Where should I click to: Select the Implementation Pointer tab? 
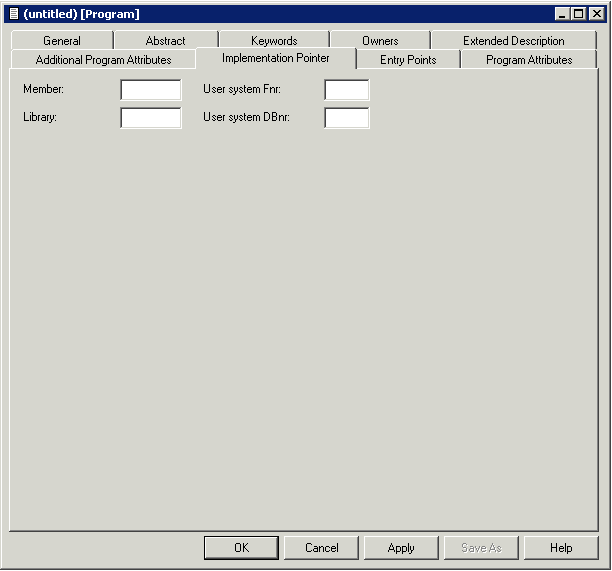[x=276, y=58]
